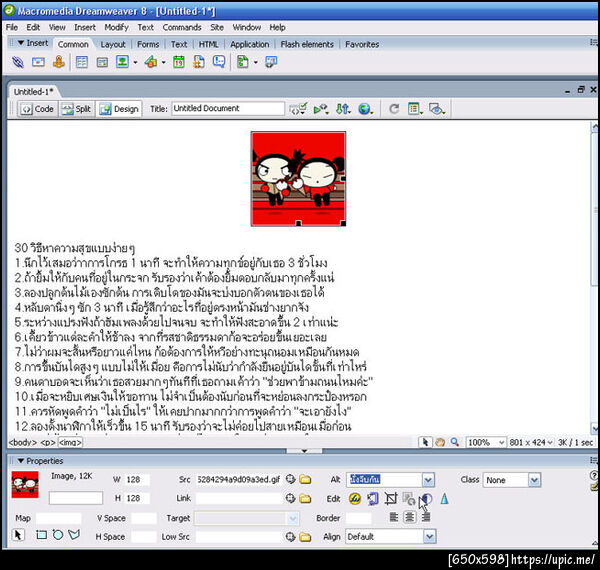This screenshot has width=600, height=570.
Task: Insert a Server-Side Include
Action: [x=199, y=62]
